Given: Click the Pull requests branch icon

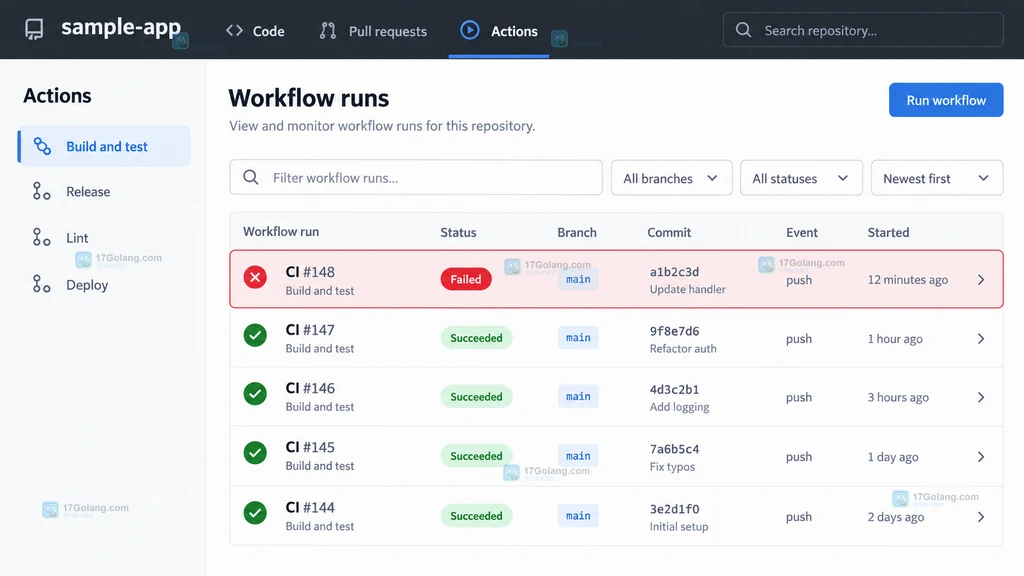Looking at the screenshot, I should (x=328, y=31).
